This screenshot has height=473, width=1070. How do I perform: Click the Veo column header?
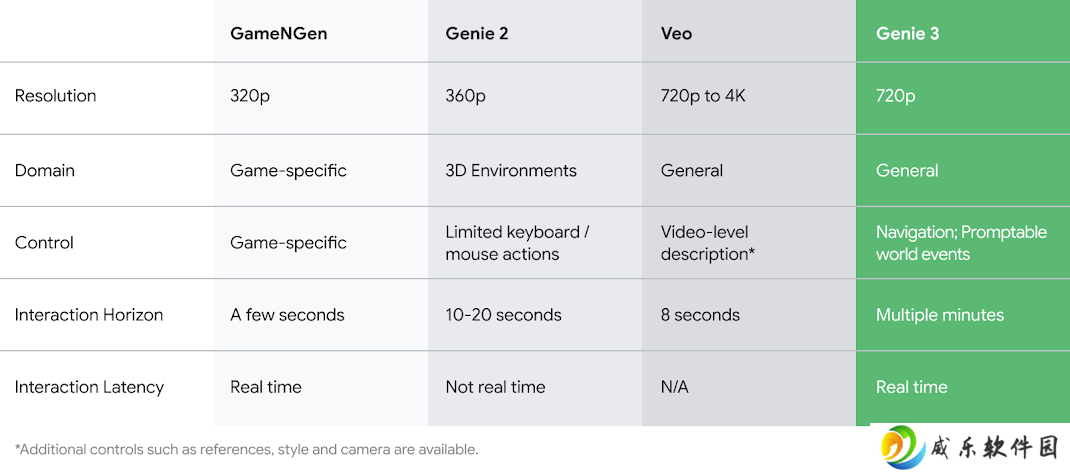tap(676, 33)
